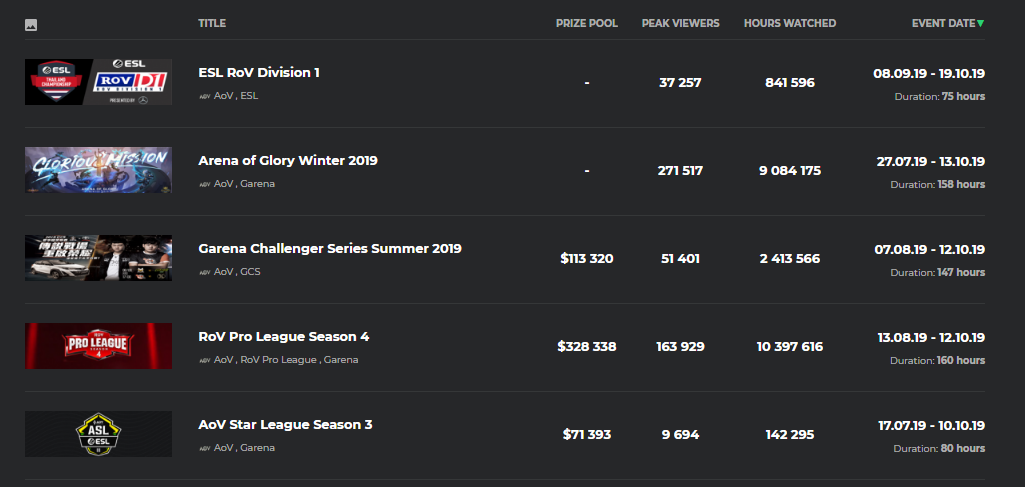Click AoV game icon under ESL RoV Division 1
The height and width of the screenshot is (487, 1025).
(205, 96)
